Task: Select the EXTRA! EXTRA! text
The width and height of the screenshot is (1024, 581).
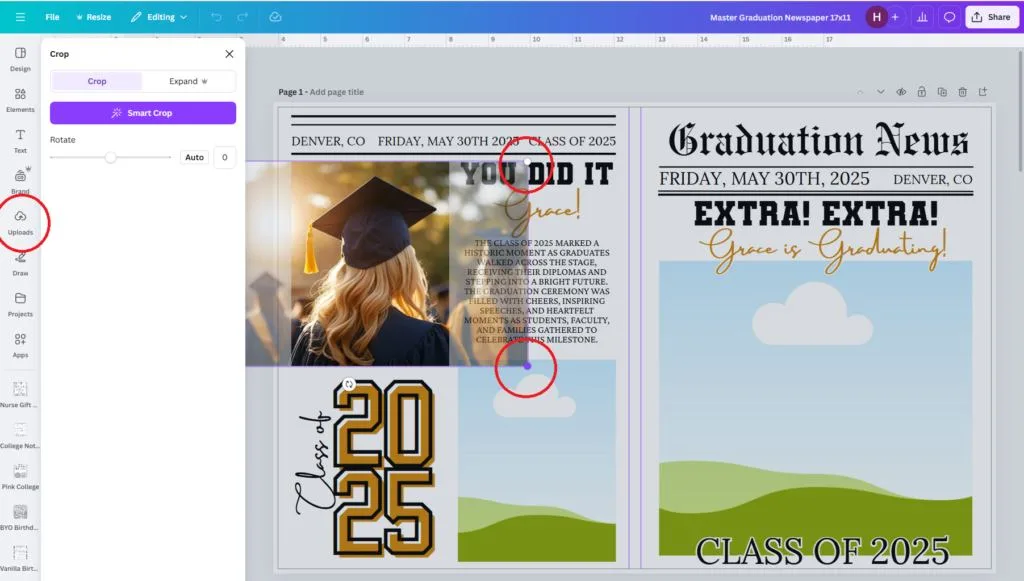Action: click(816, 214)
